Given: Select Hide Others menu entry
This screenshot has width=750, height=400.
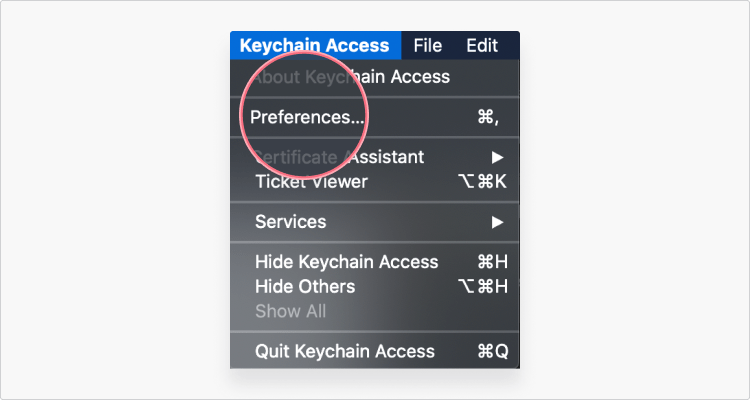Looking at the screenshot, I should tap(375, 287).
